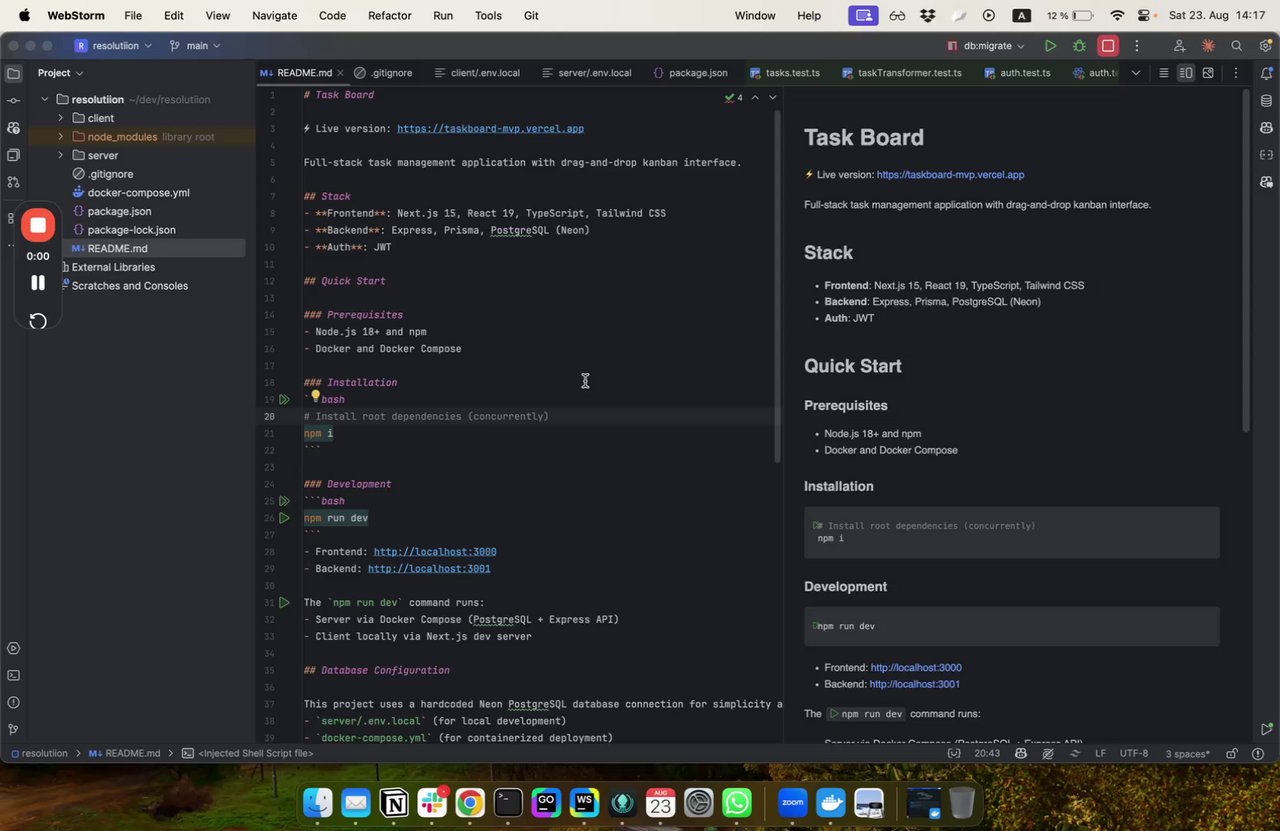Switch to the .gitignore tab

(x=383, y=73)
